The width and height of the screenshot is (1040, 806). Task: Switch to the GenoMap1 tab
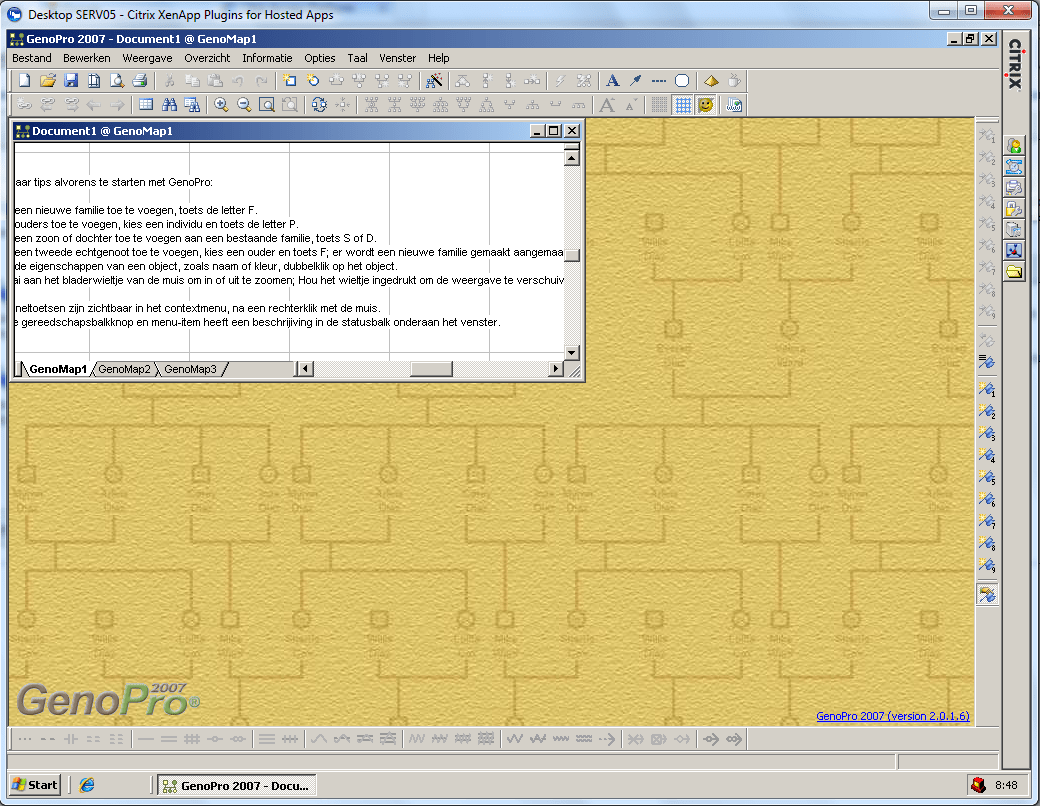(58, 369)
